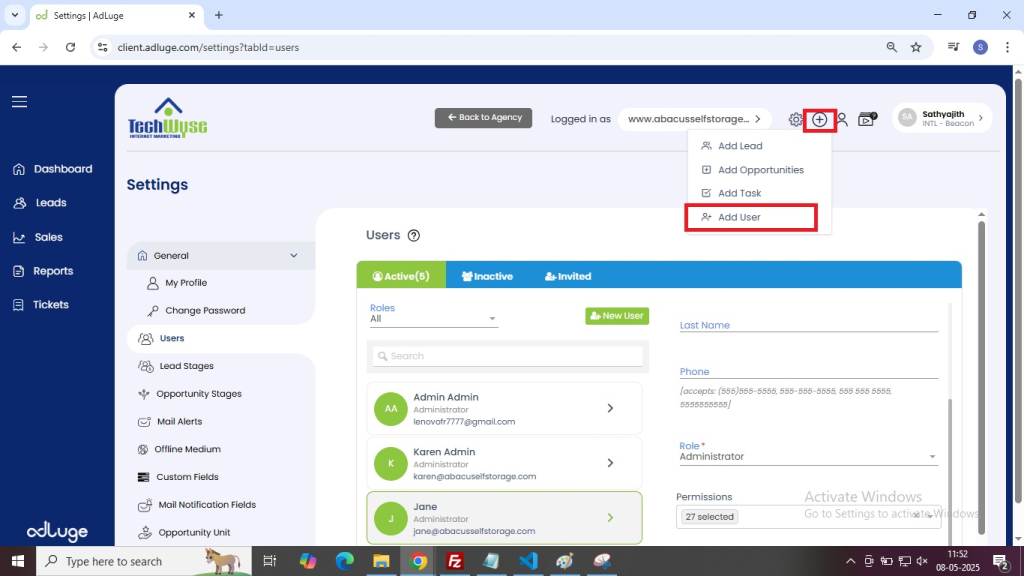The height and width of the screenshot is (576, 1024).
Task: Click the settings gear icon in the header
Action: point(795,119)
